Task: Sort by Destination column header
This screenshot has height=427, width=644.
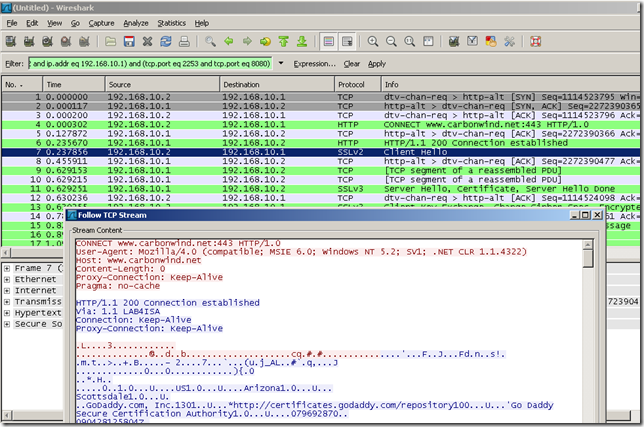Action: (277, 85)
